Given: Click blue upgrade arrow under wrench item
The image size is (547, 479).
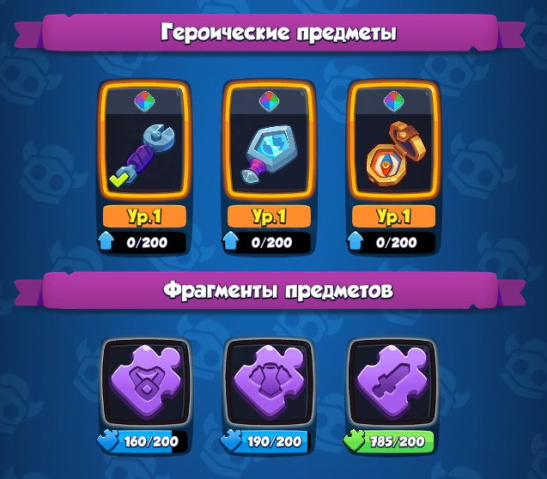Looking at the screenshot, I should [x=106, y=241].
